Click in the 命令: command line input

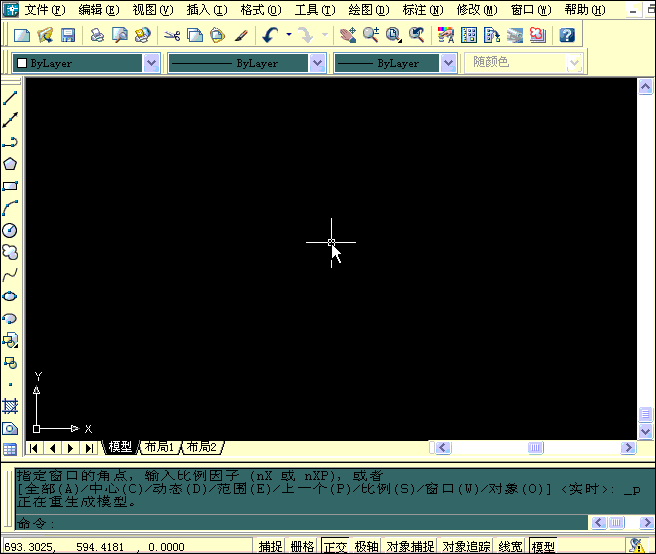point(301,523)
